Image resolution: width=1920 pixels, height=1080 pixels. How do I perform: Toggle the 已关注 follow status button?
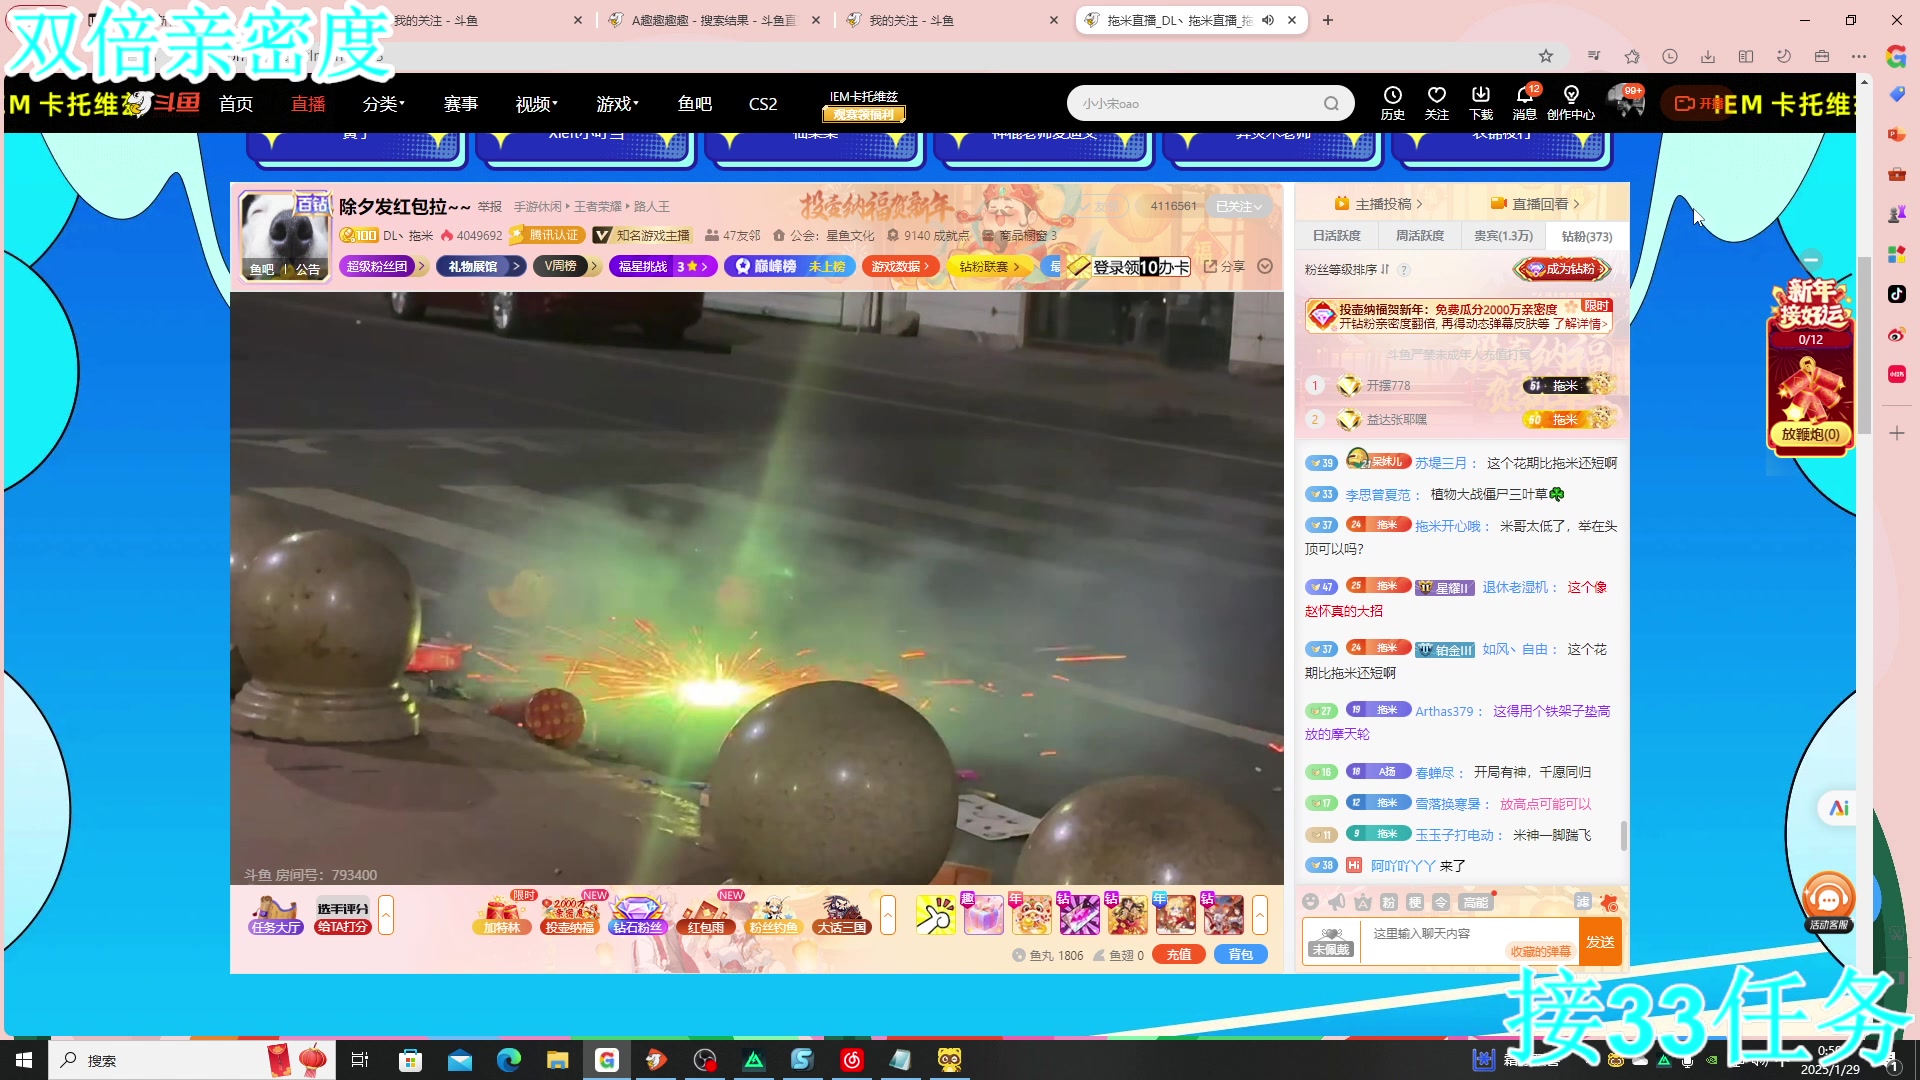(x=1238, y=206)
